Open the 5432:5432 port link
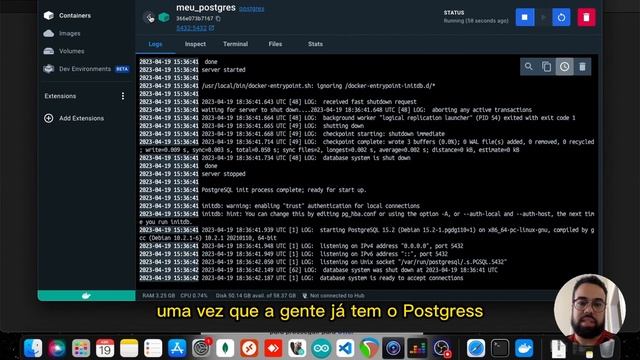This screenshot has height=360, width=640. click(x=195, y=28)
